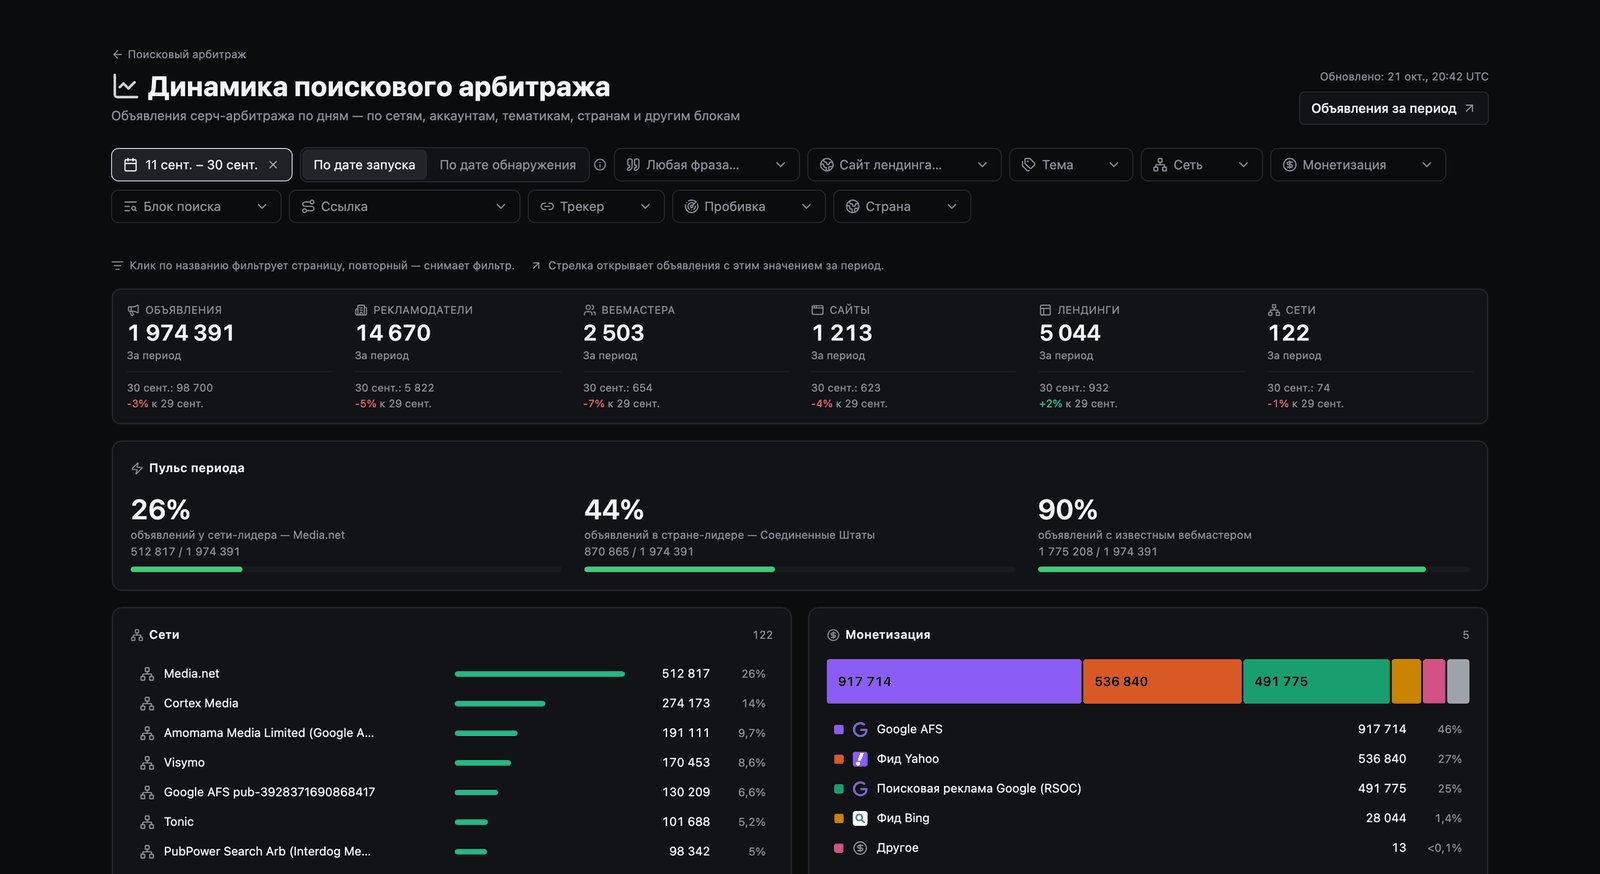Open Любая фраза dropdown

[x=706, y=165]
